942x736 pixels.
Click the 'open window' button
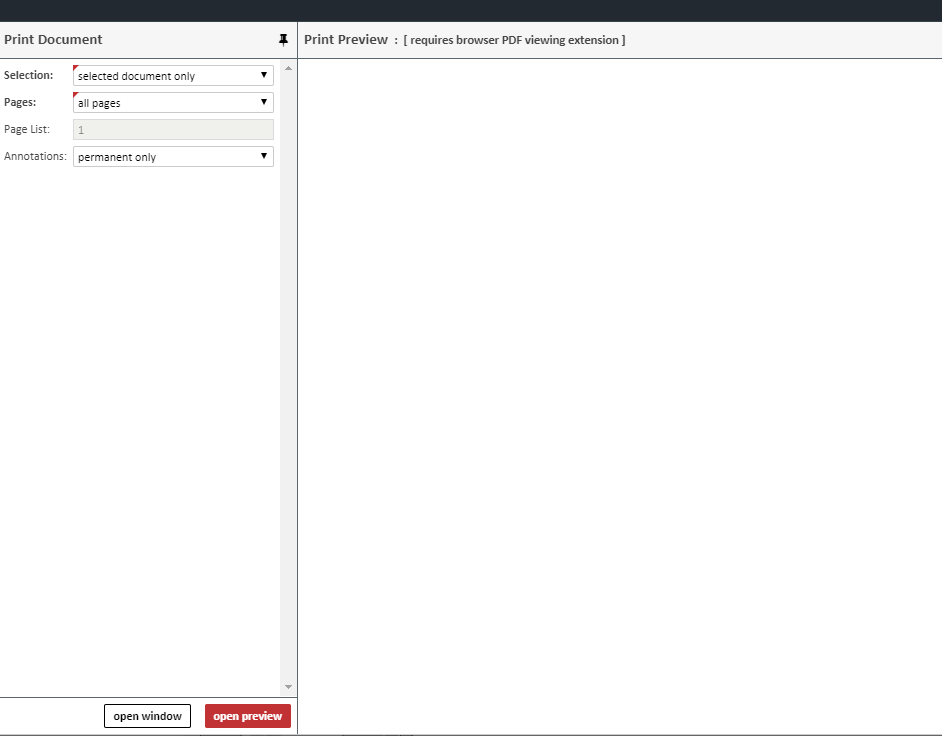147,715
